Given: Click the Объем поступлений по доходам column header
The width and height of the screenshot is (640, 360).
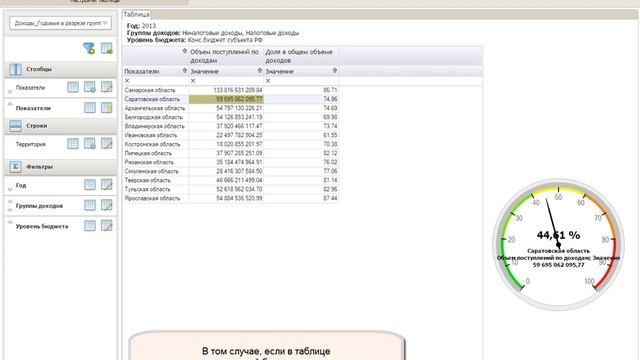Looking at the screenshot, I should pos(224,56).
